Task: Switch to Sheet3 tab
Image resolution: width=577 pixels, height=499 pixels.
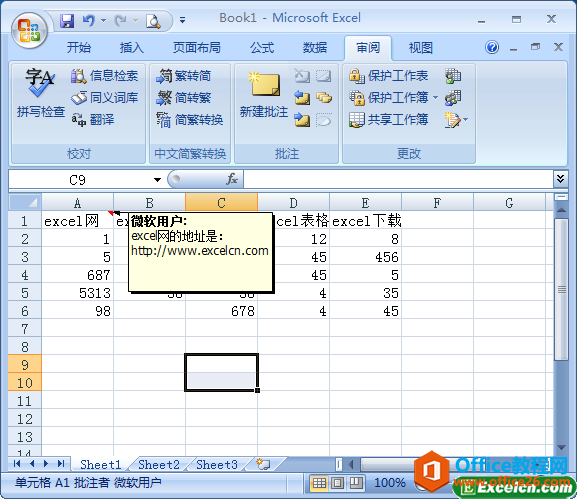Action: (217, 464)
